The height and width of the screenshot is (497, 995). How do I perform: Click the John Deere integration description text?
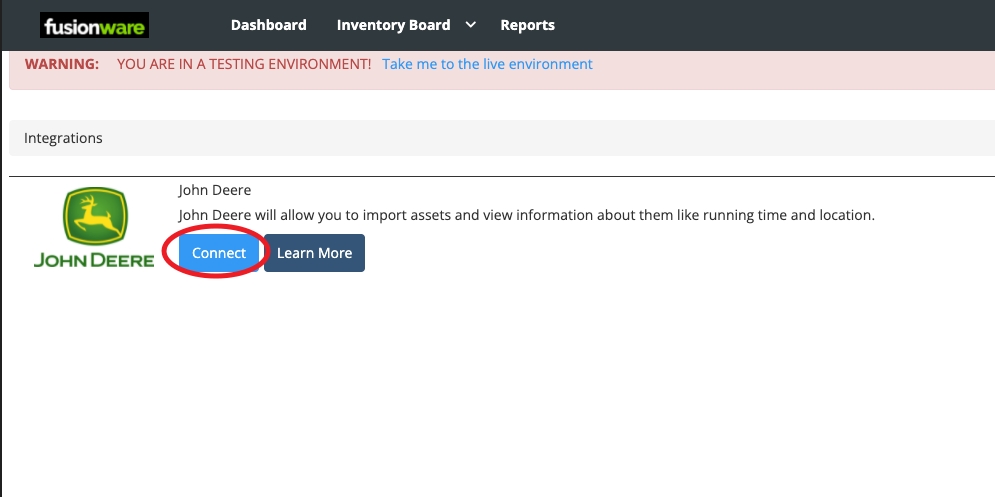(x=526, y=215)
